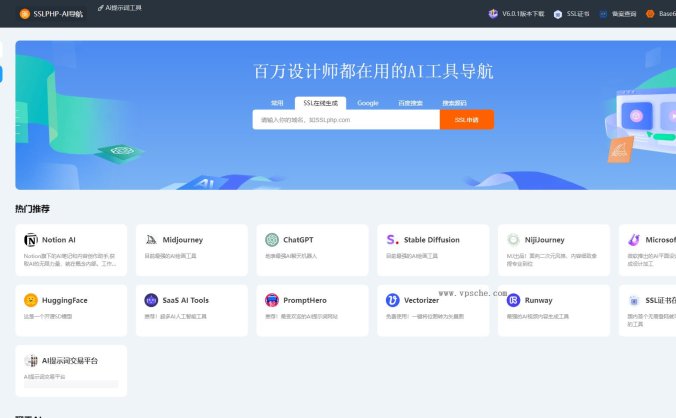Switch to the 百度搜索 tab

(410, 103)
